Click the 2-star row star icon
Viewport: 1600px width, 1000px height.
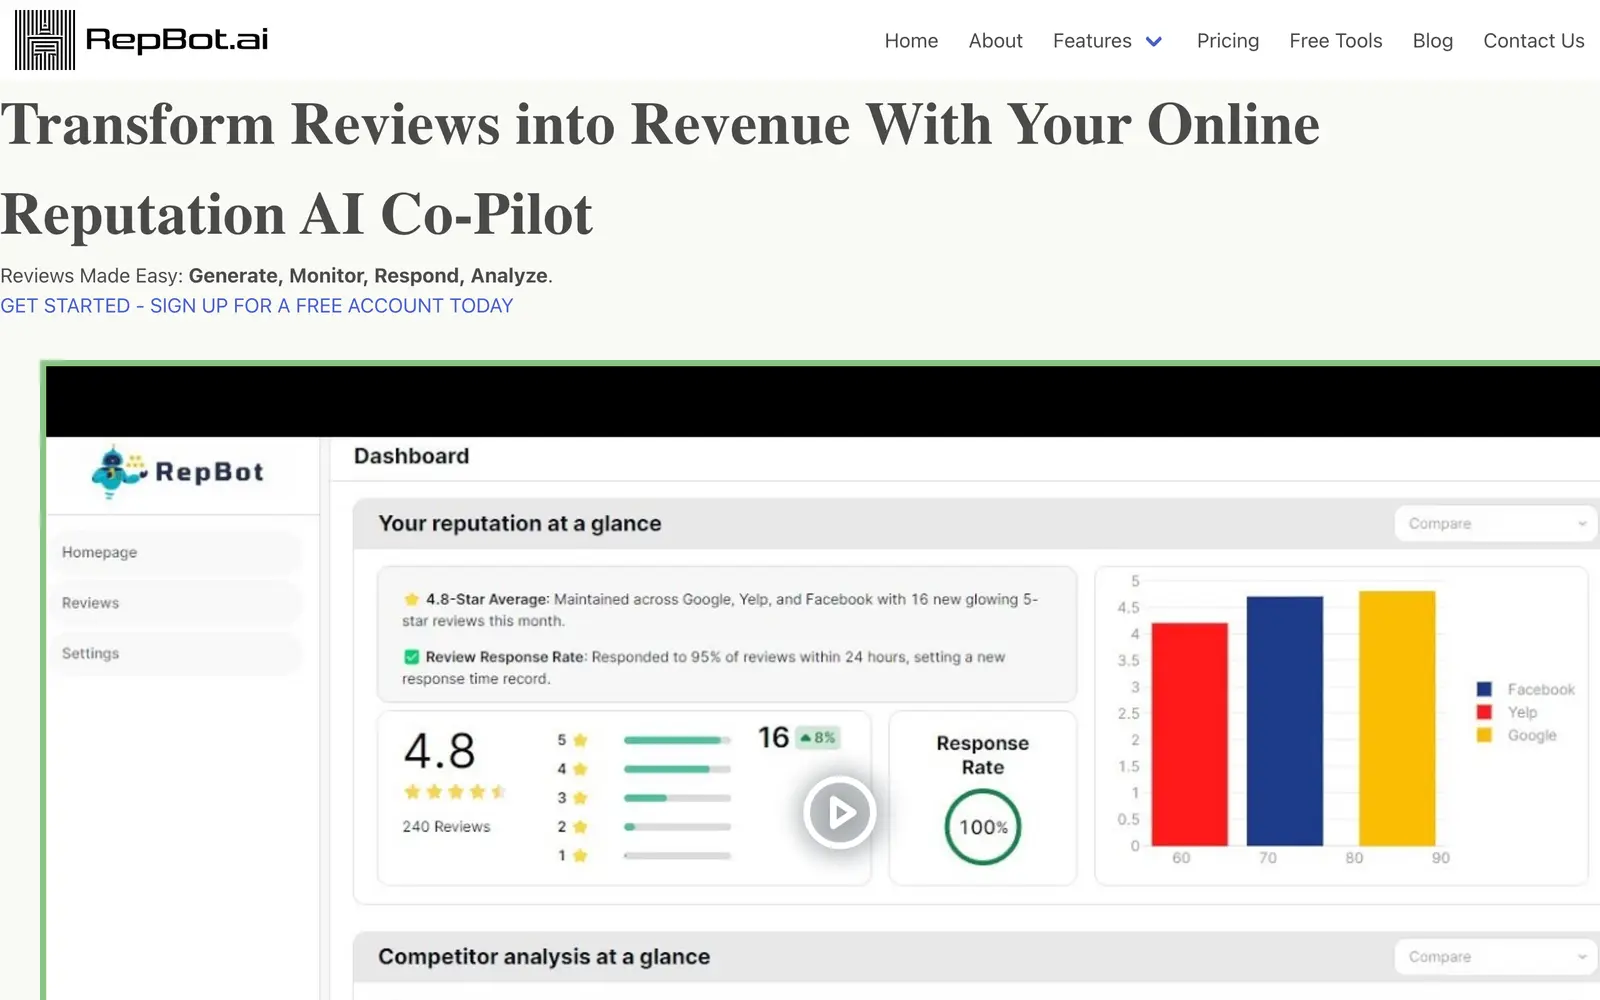coord(580,827)
